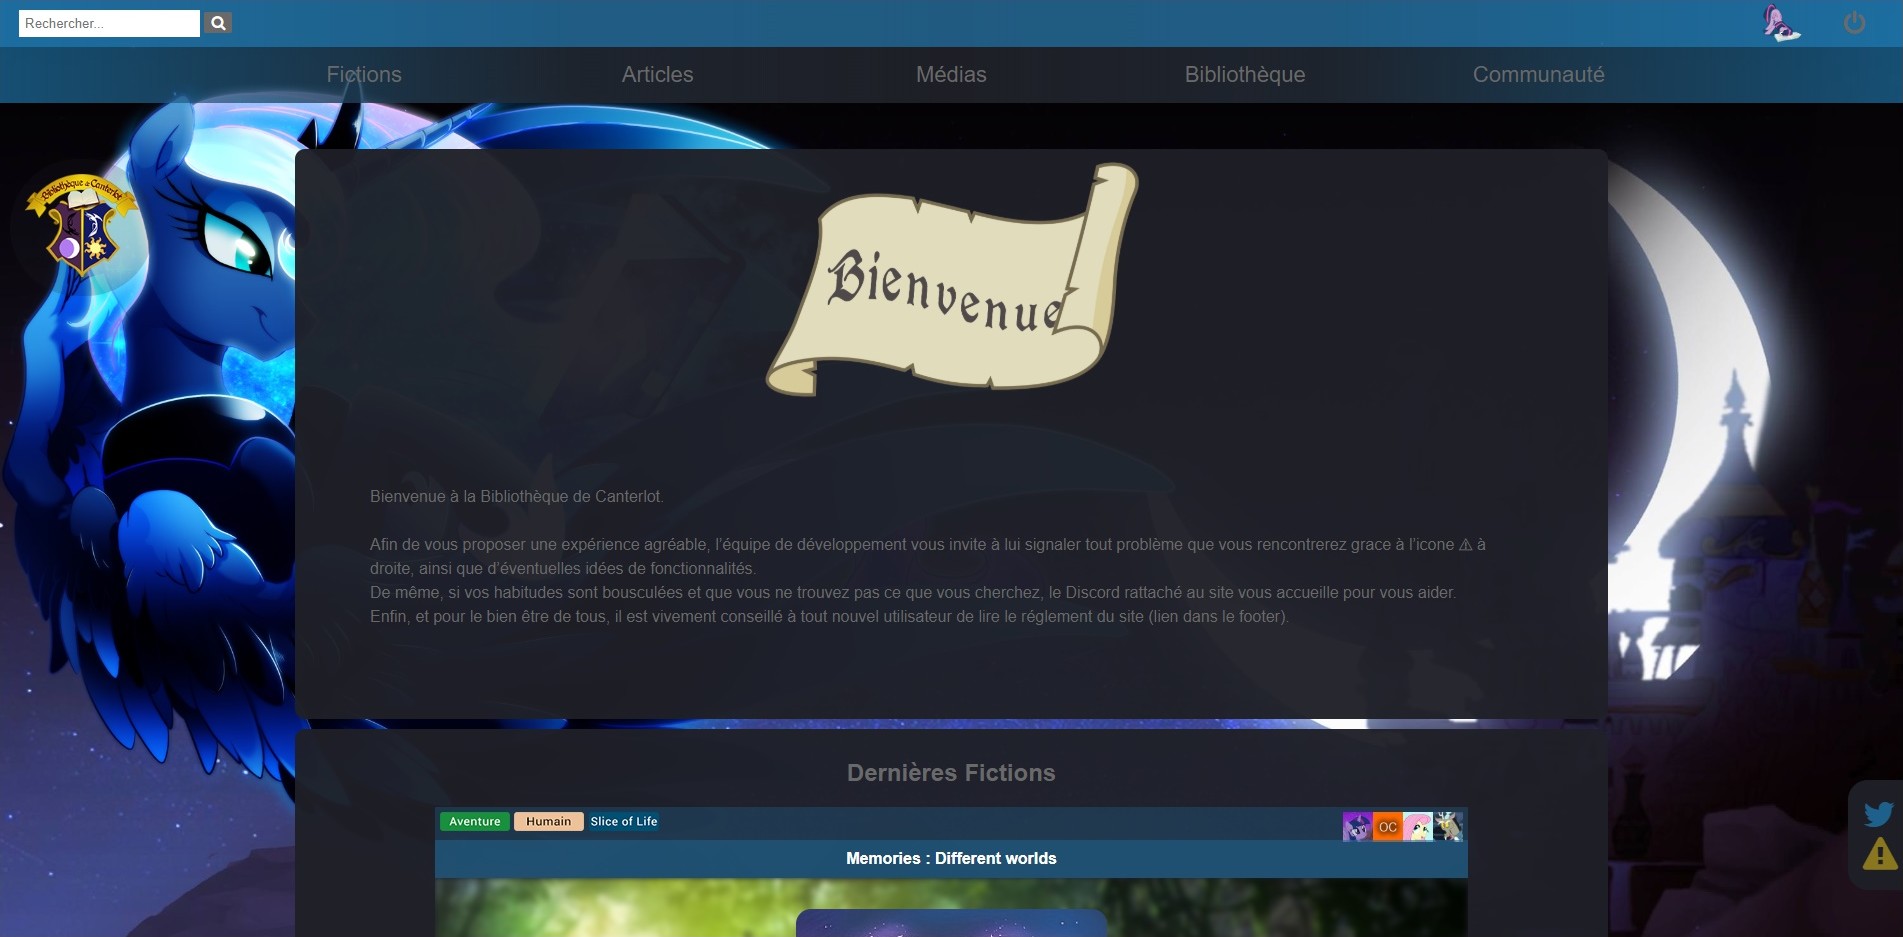Click the Discord character icon
Screen dimensions: 1903x937
pyautogui.click(x=1448, y=827)
